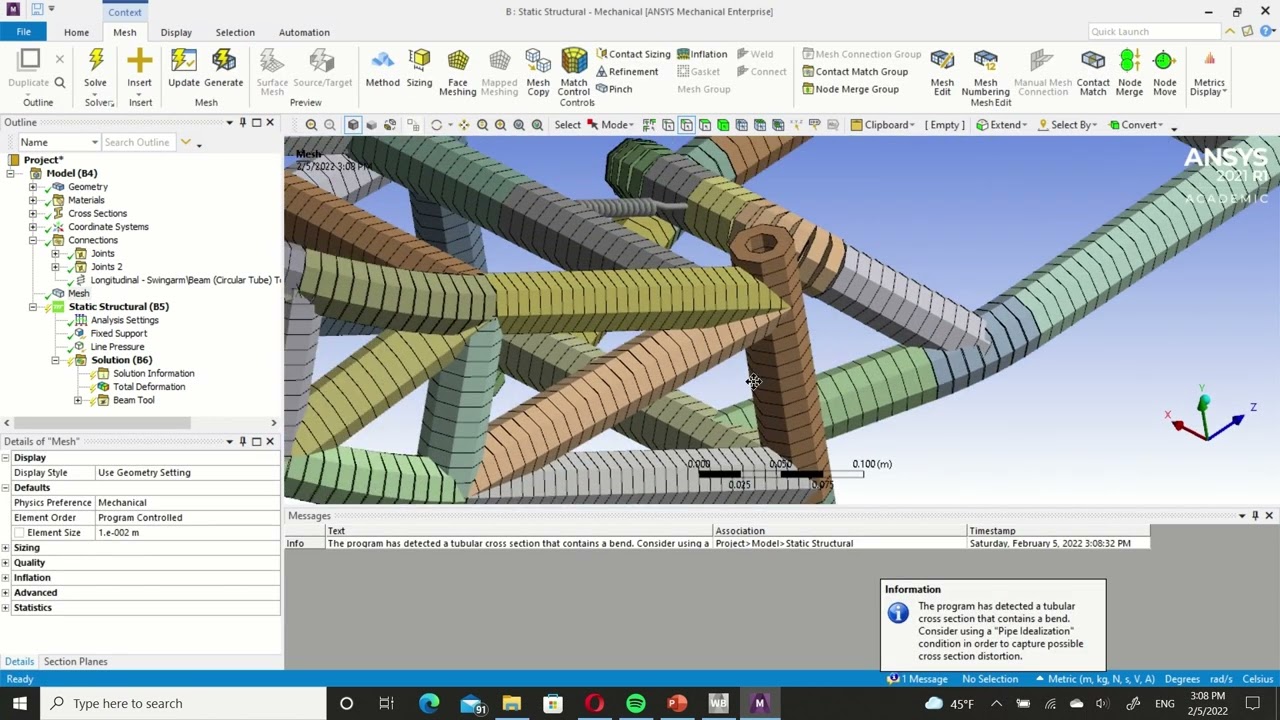Switch to the Selection ribbon tab
1280x720 pixels.
235,32
